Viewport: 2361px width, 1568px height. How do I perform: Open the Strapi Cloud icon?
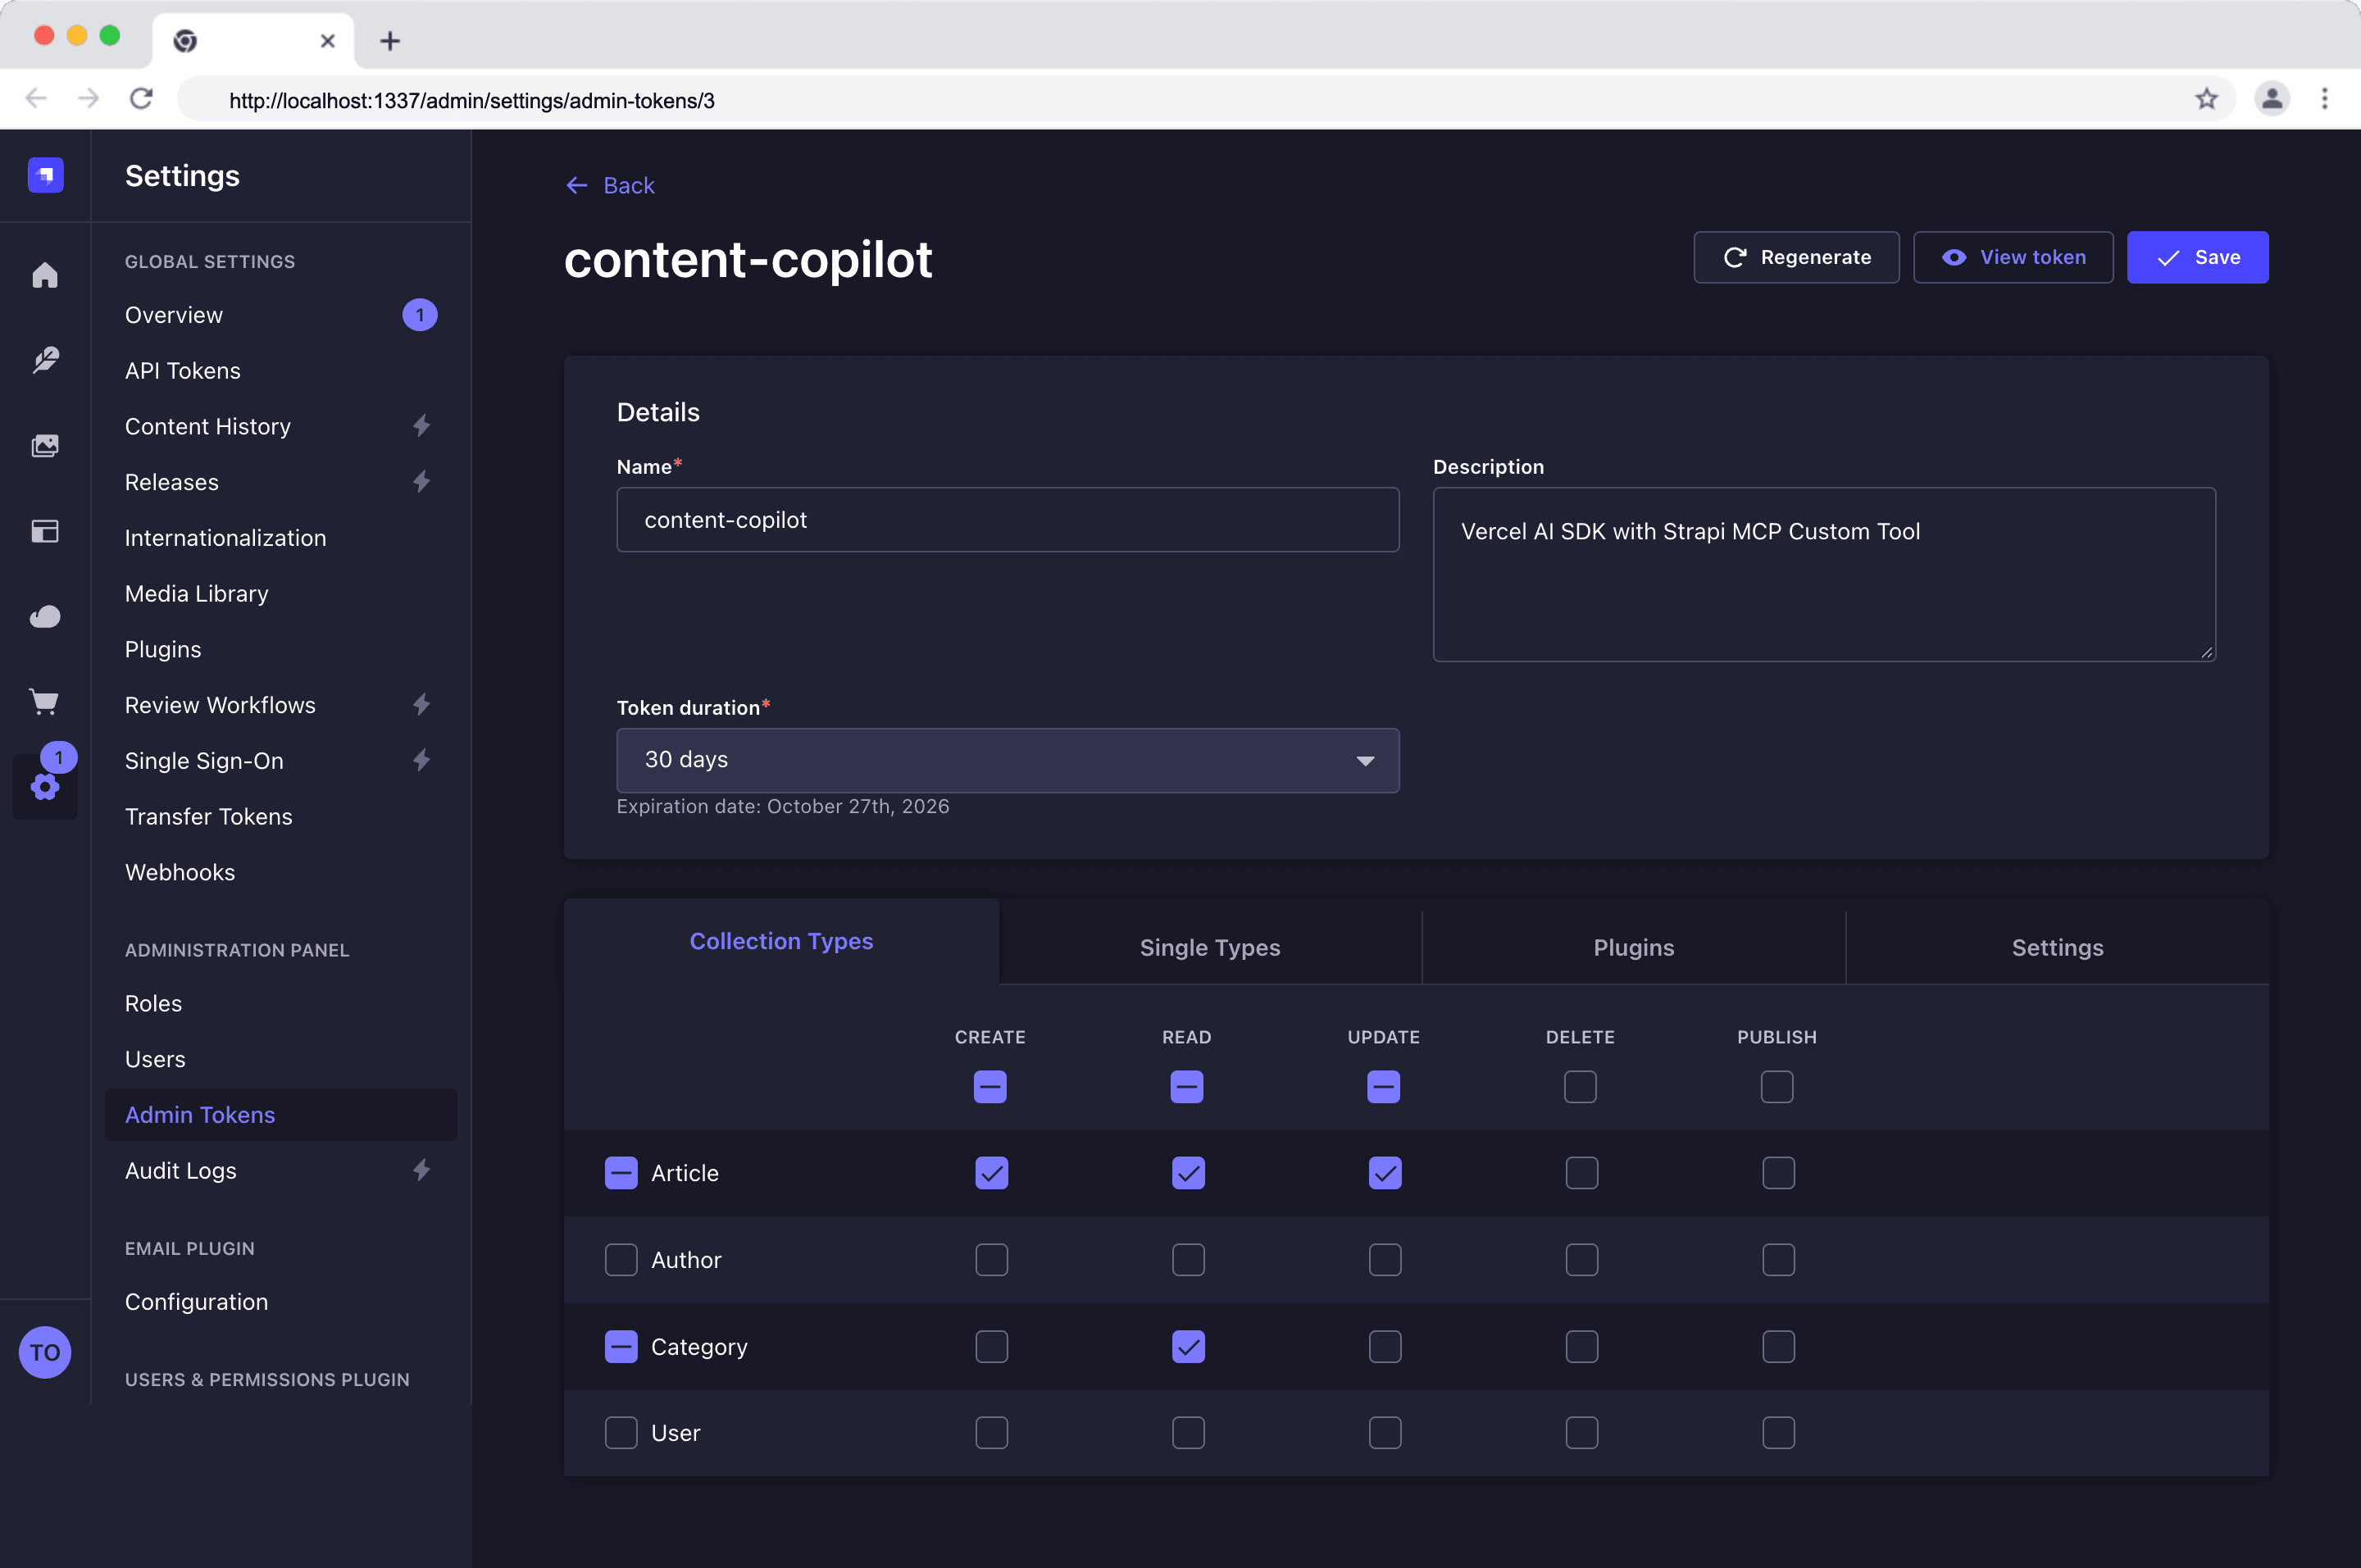[x=45, y=616]
